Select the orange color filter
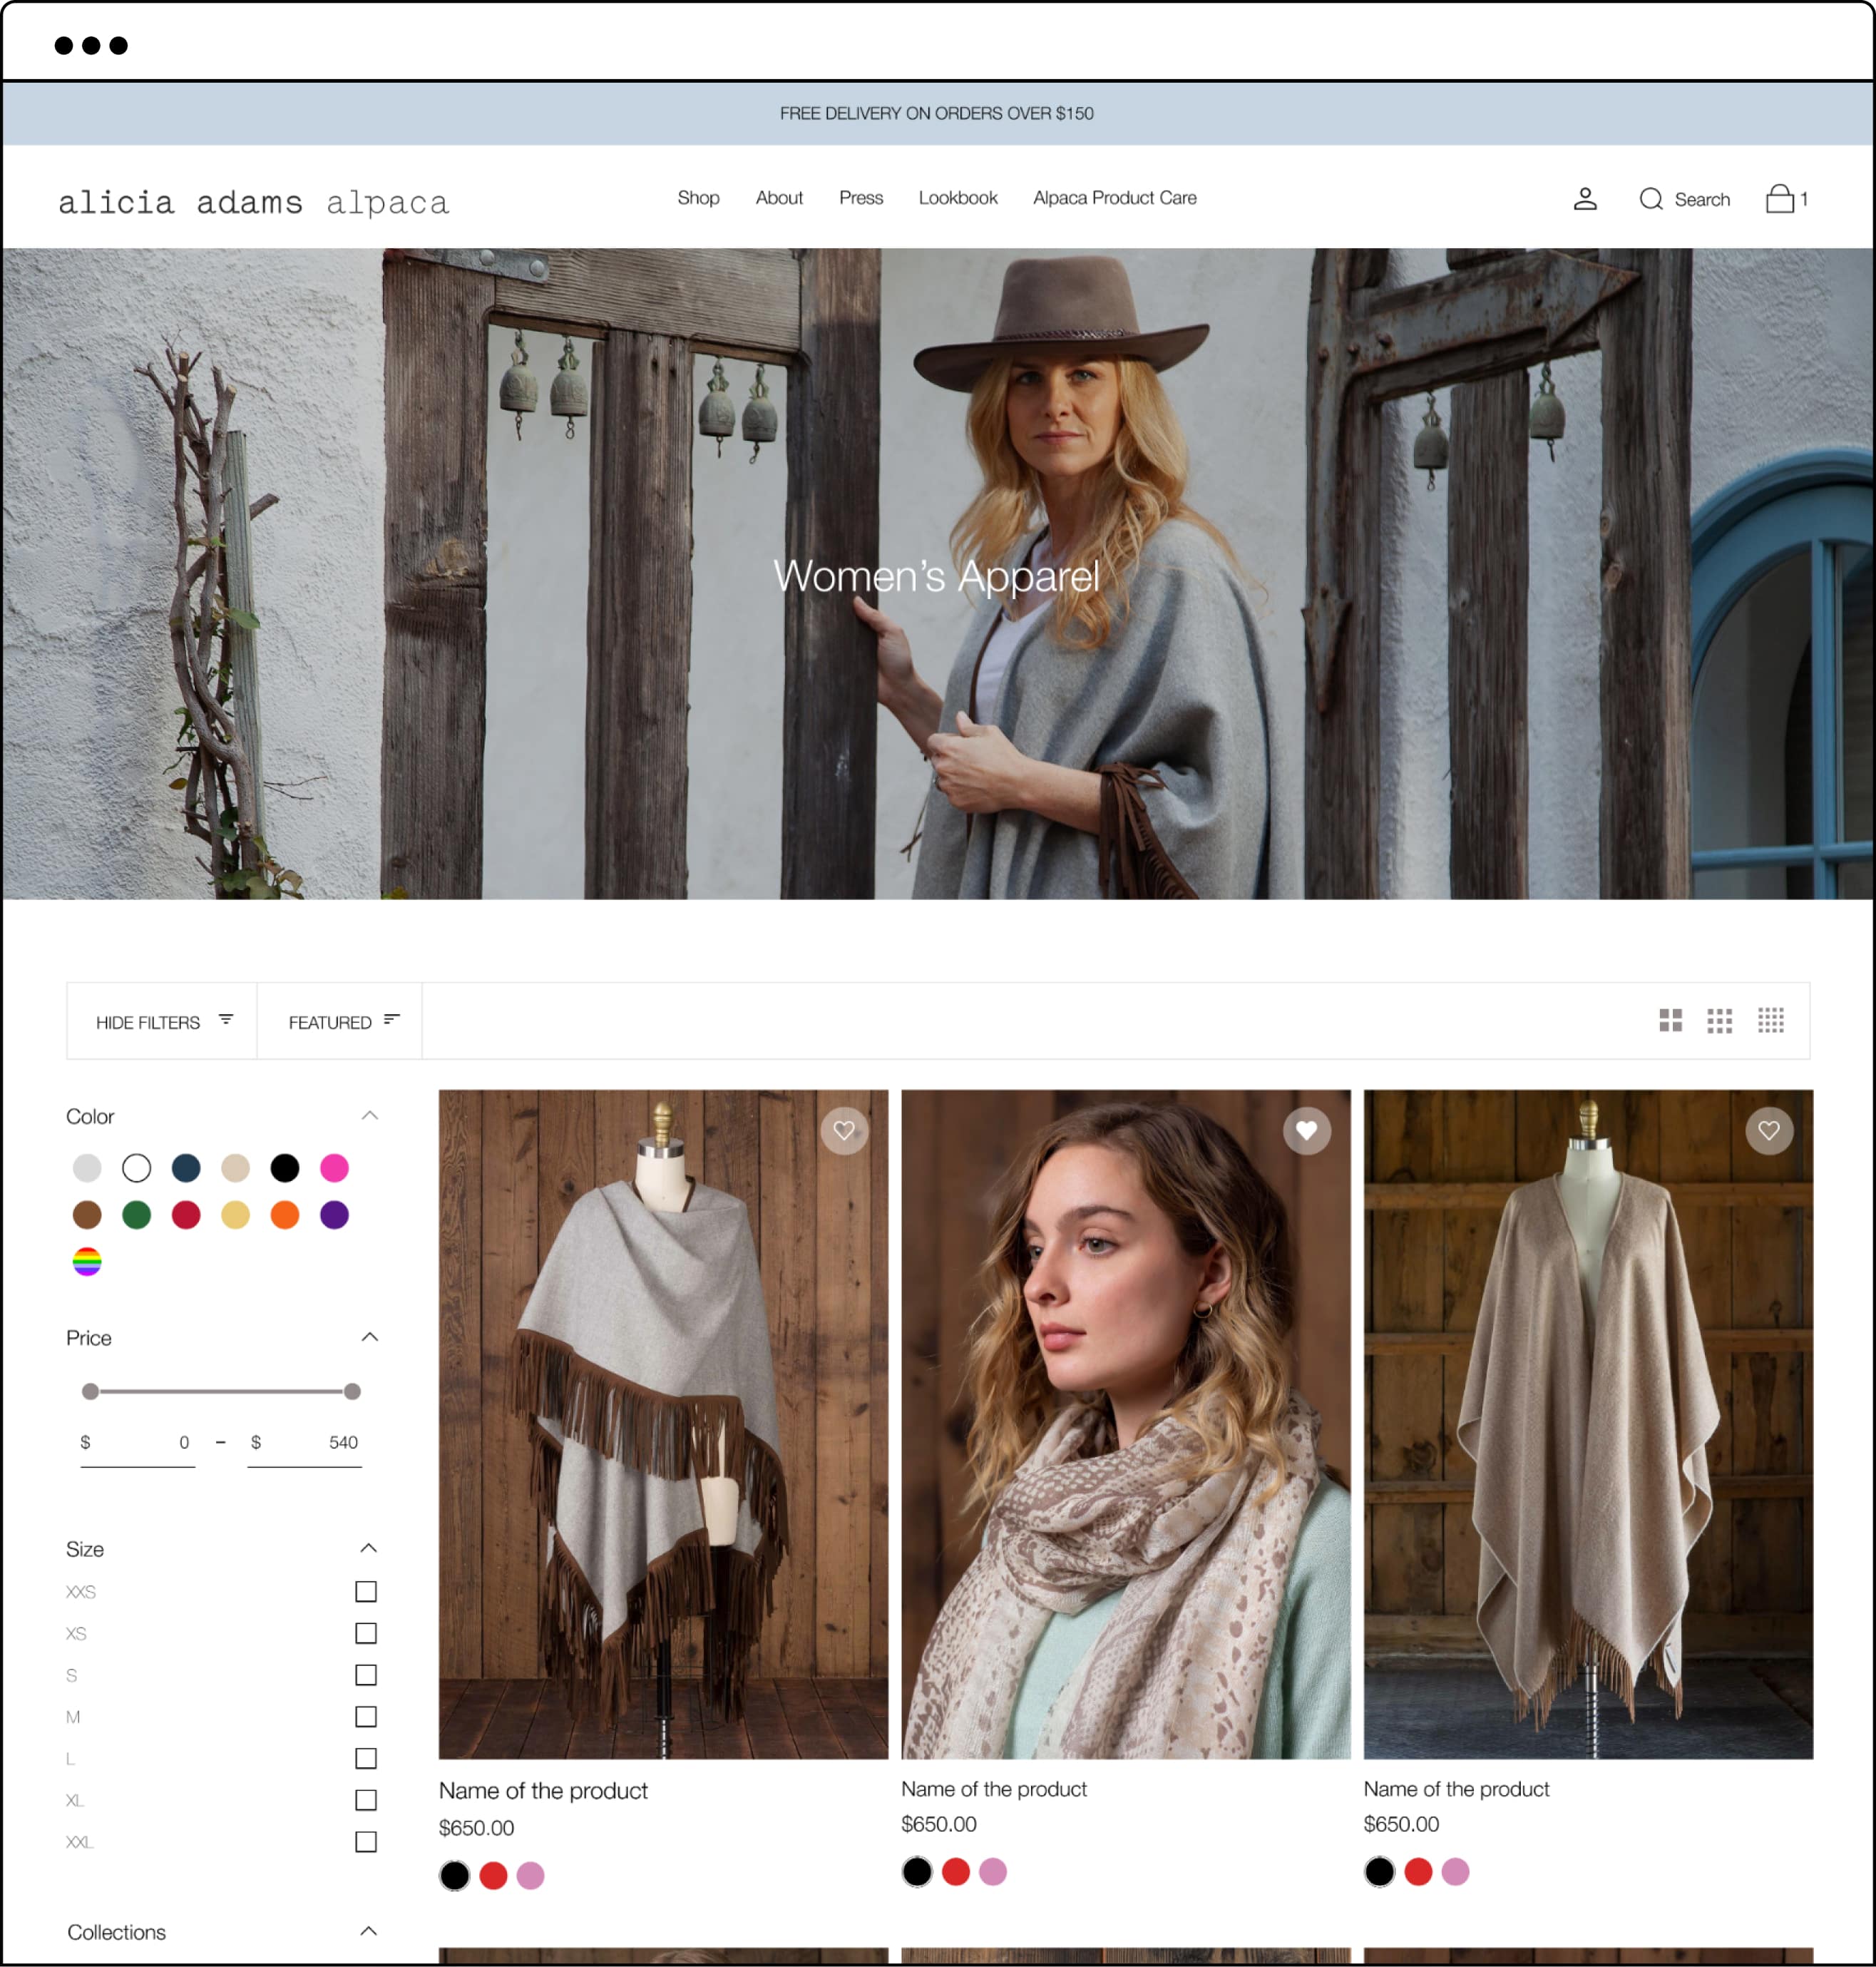The width and height of the screenshot is (1876, 1967). [285, 1215]
